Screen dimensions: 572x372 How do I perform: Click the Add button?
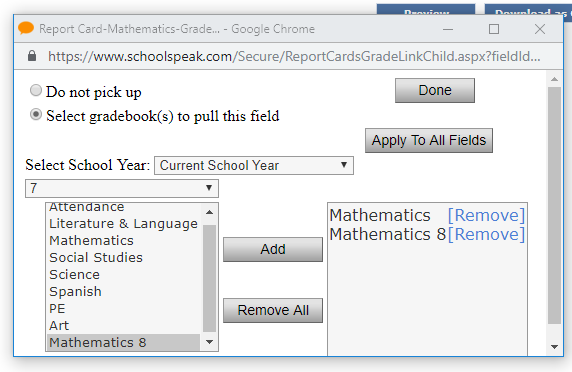coord(273,249)
